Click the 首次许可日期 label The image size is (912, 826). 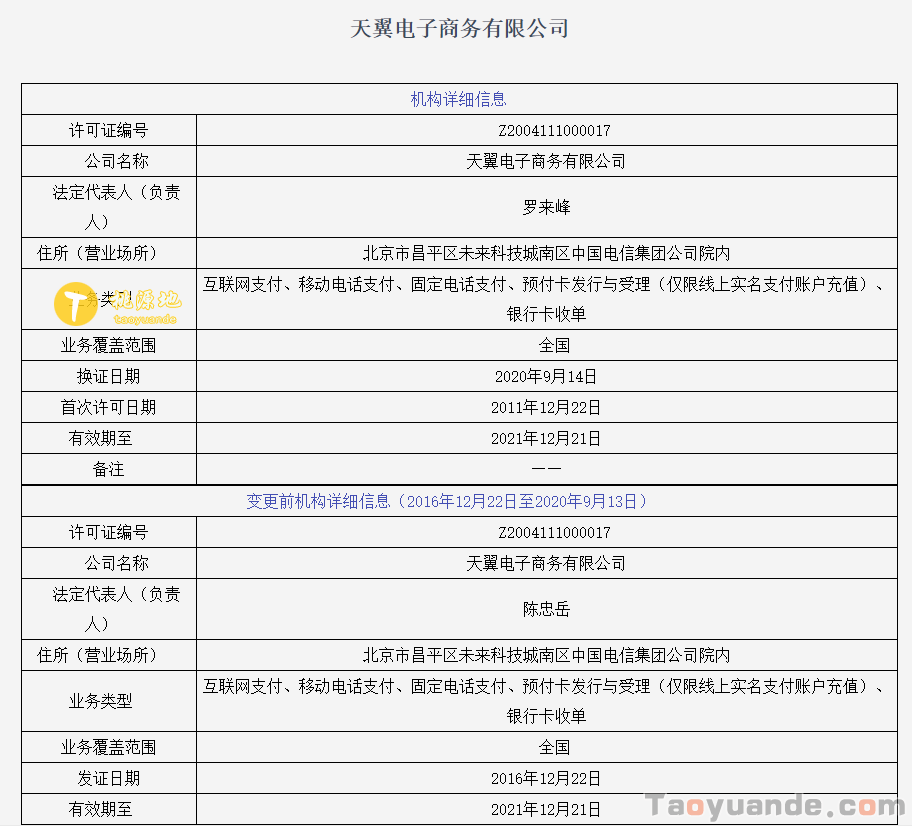coord(109,407)
